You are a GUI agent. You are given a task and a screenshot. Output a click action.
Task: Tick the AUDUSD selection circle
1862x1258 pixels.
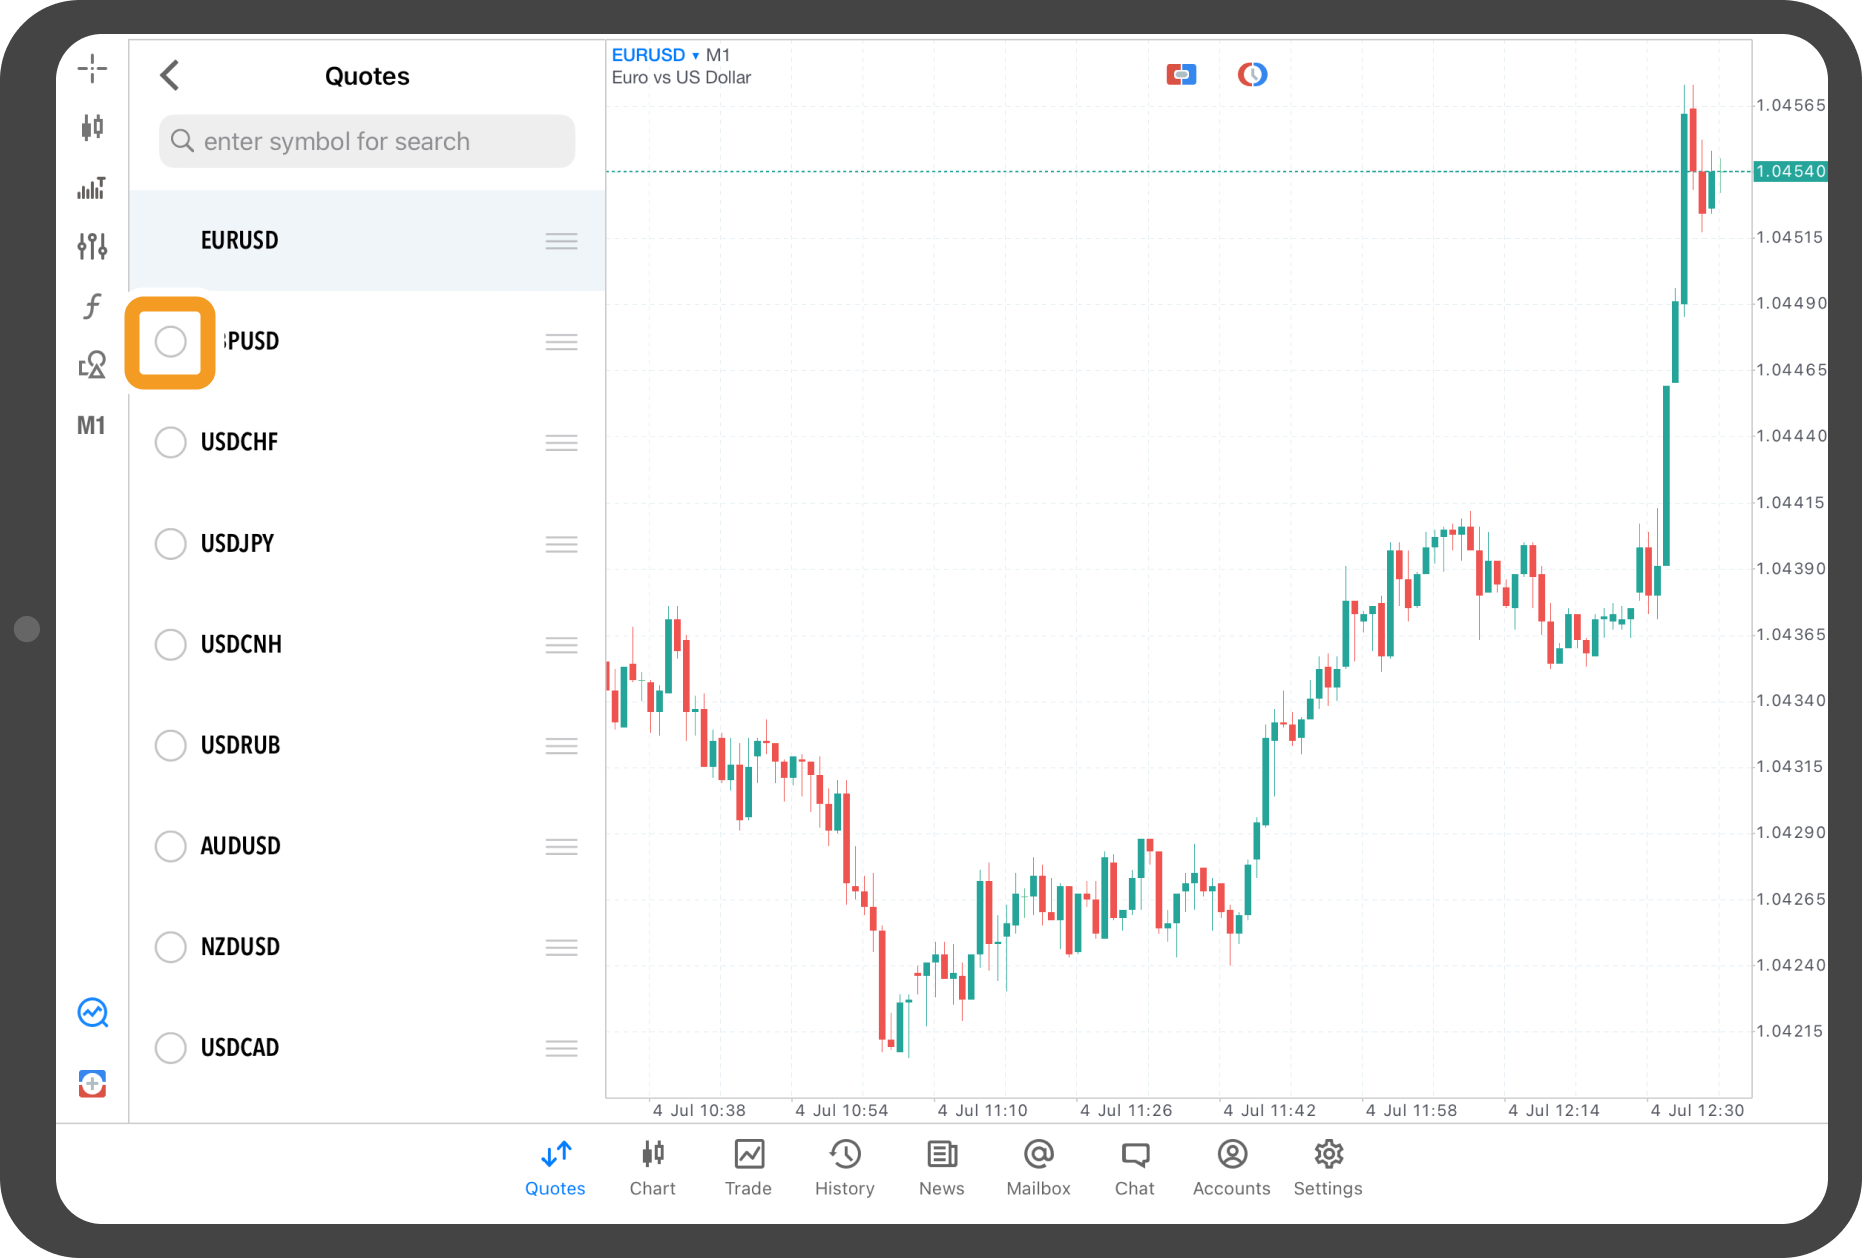(171, 846)
